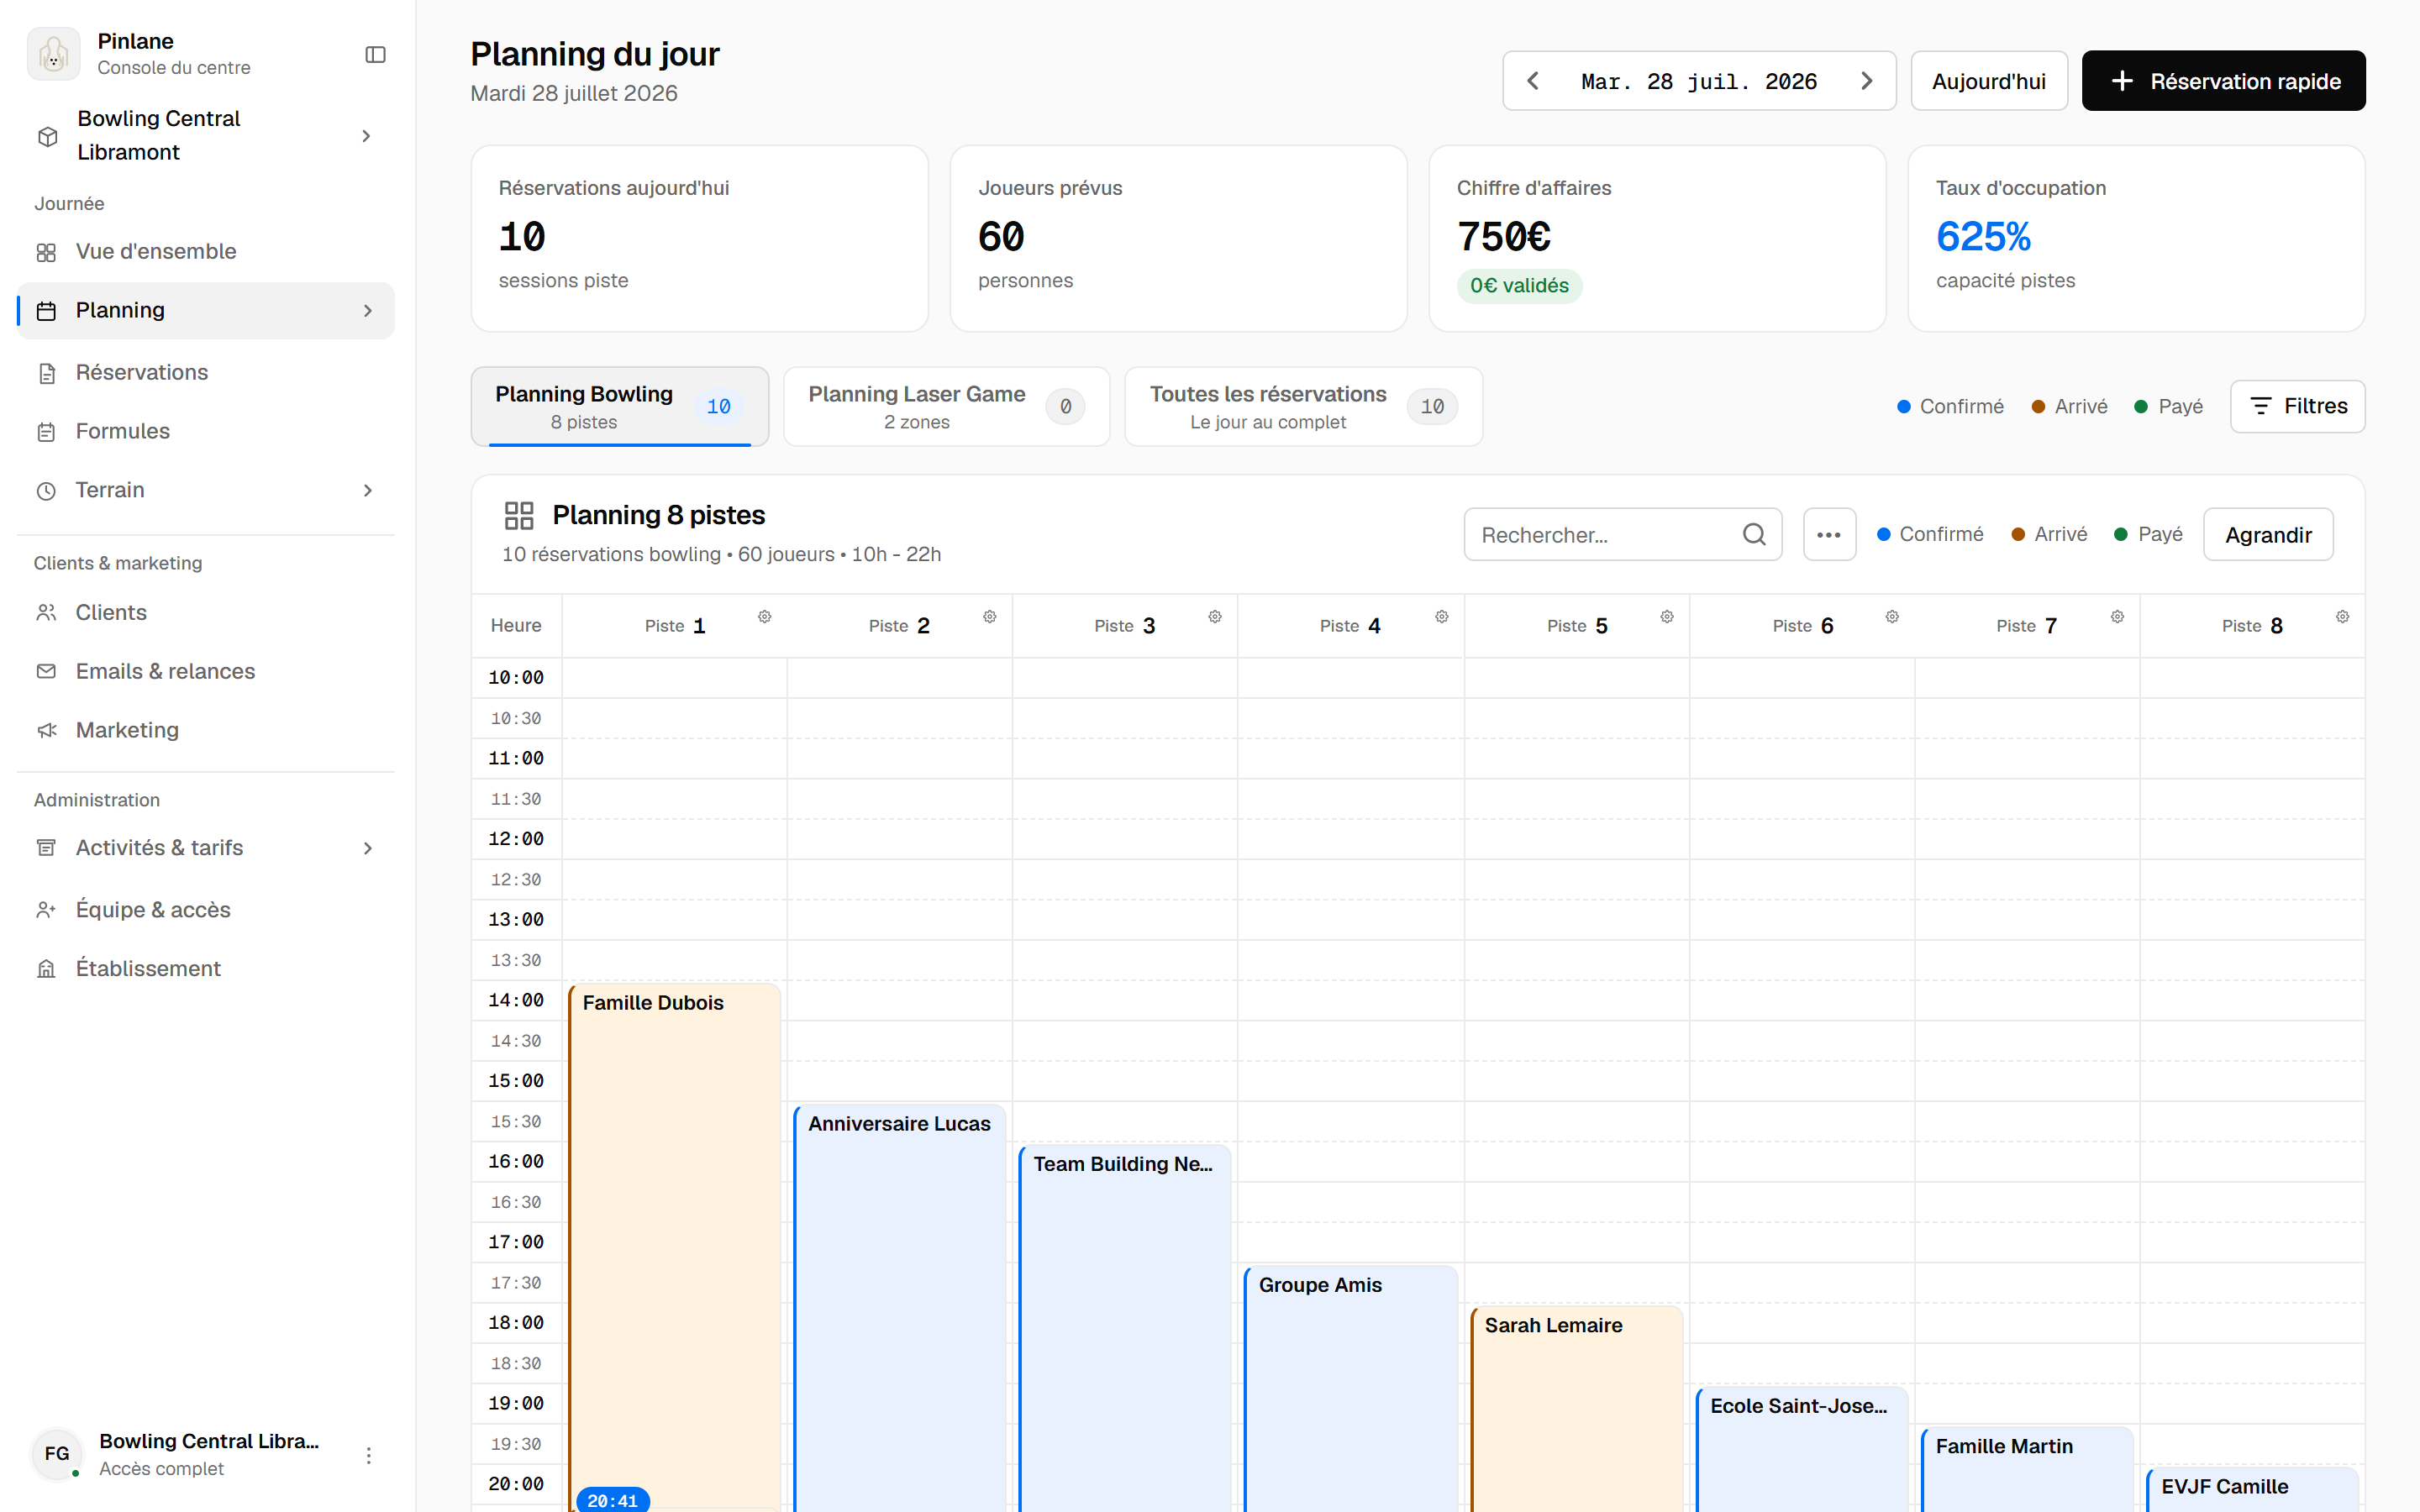Switch to Toutes les réservations tab
The width and height of the screenshot is (2420, 1512).
tap(1303, 406)
